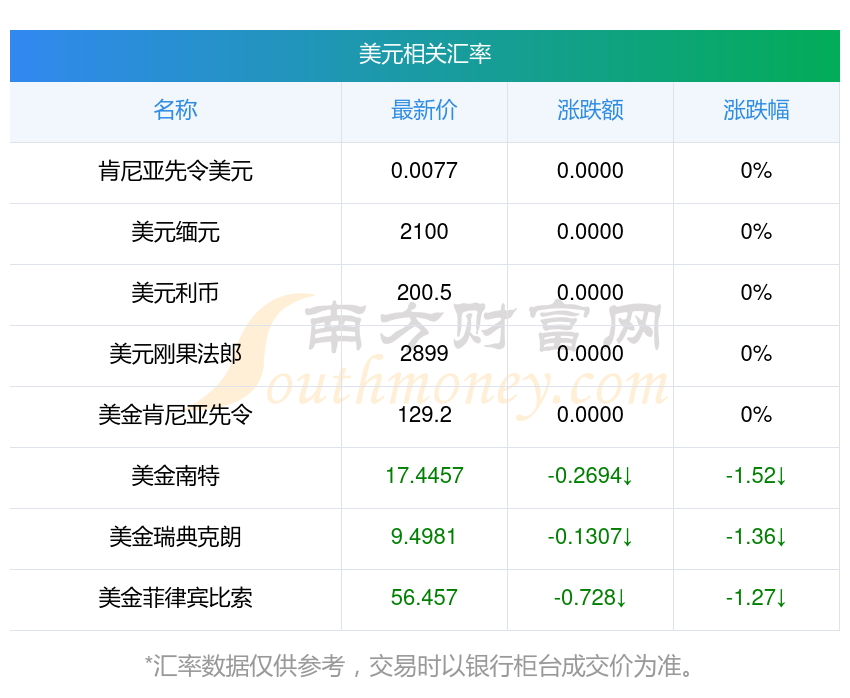Viewport: 850px width, 698px height.
Task: Click 0% in 美元利币 row
Action: click(756, 293)
